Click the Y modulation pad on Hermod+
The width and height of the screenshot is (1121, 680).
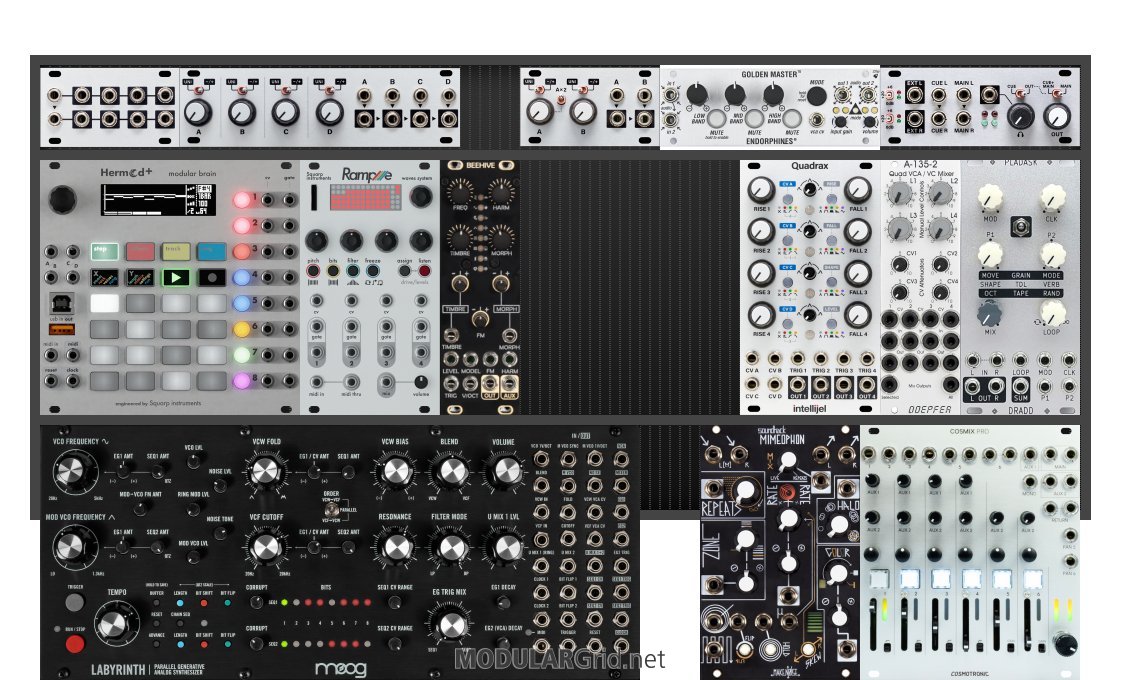click(x=140, y=277)
